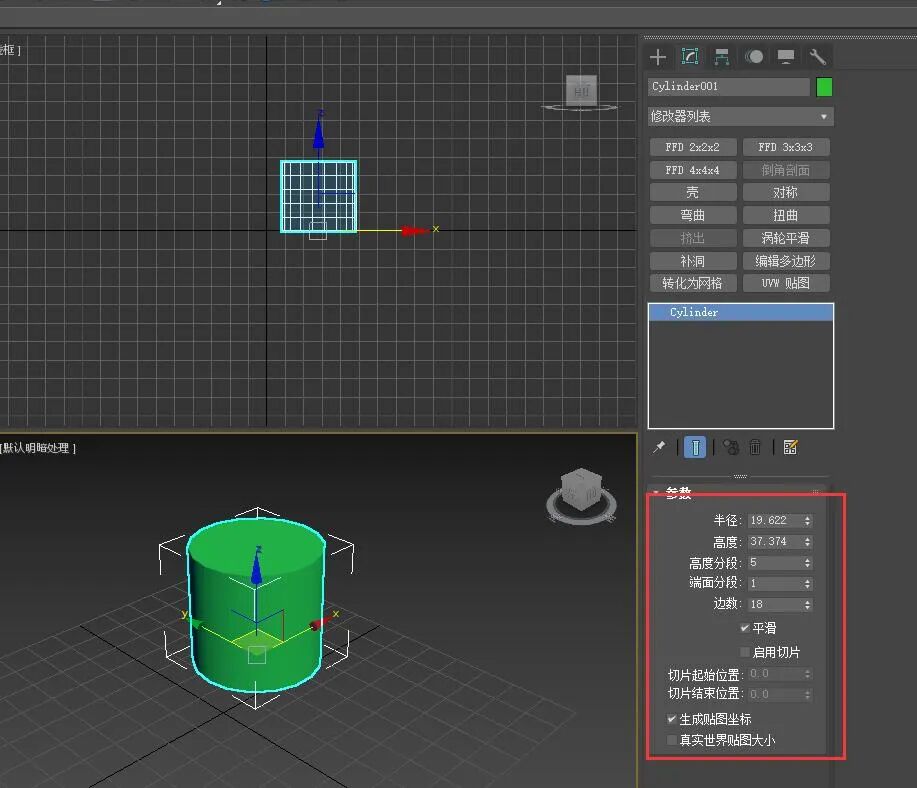The width and height of the screenshot is (917, 788).
Task: Enable the 真实世界贴图大小 checkbox
Action: (x=672, y=740)
